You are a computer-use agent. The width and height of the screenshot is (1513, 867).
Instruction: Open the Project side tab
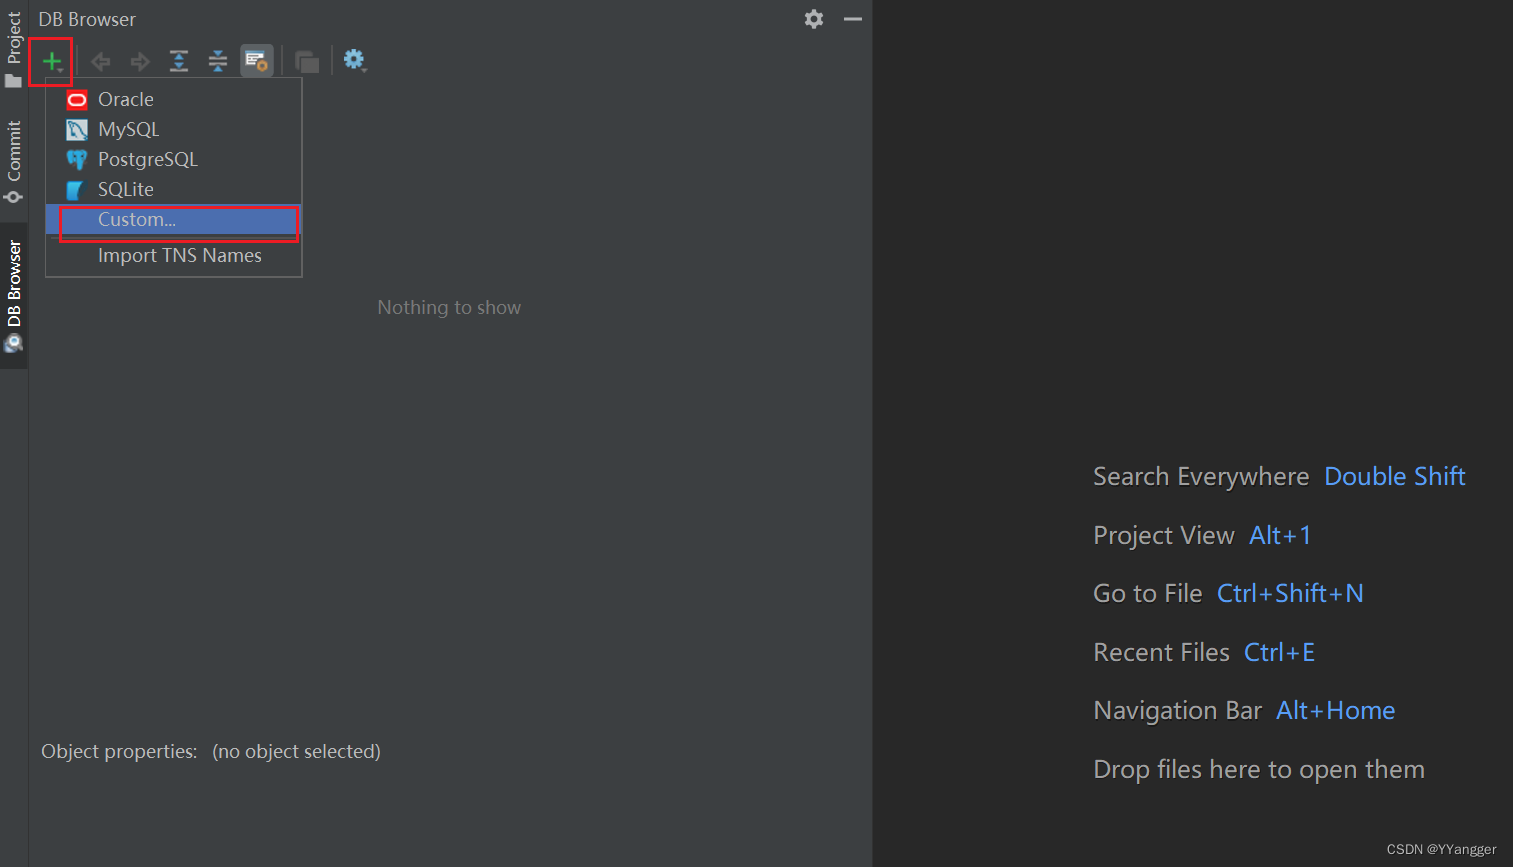14,48
